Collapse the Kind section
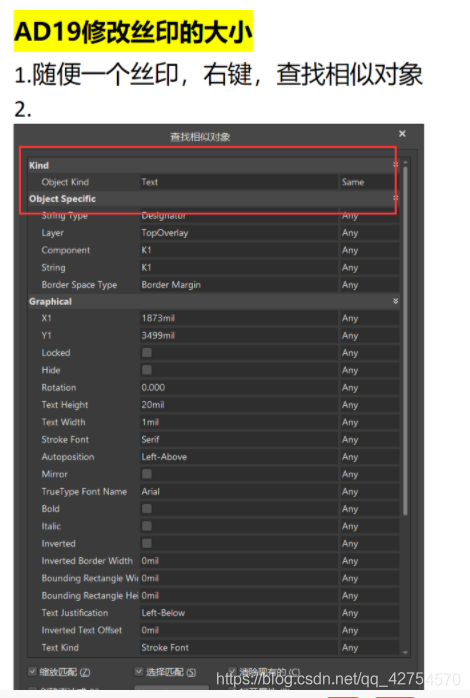Image resolution: width=470 pixels, height=698 pixels. (395, 165)
